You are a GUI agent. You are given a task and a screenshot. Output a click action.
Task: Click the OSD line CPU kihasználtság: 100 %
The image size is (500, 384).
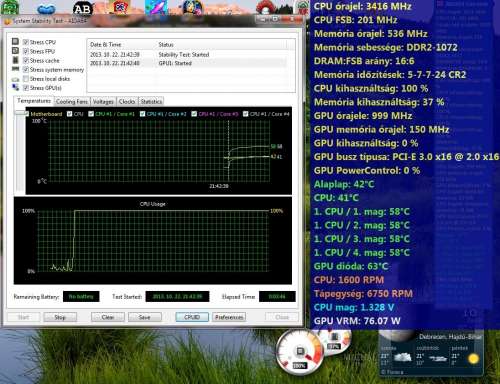coord(371,88)
